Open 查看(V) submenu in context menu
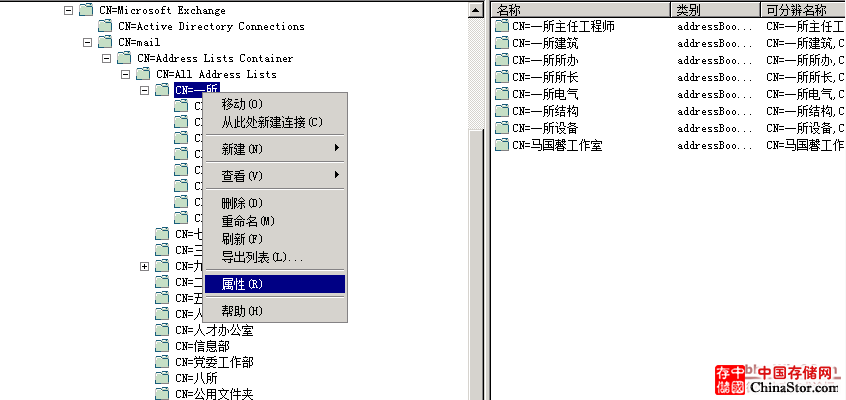Image resolution: width=846 pixels, height=400 pixels. click(275, 176)
